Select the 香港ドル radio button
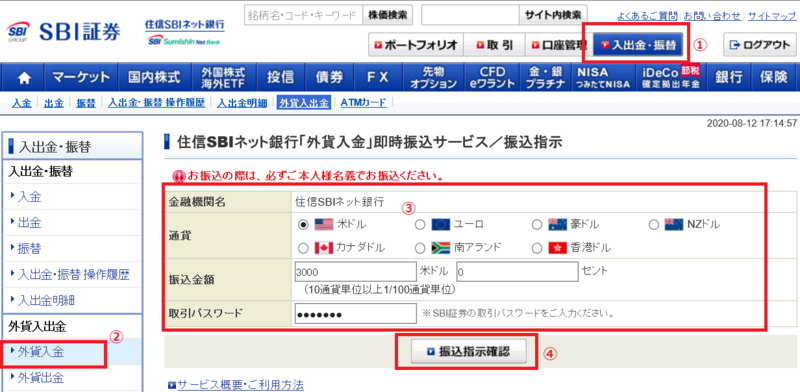 [x=537, y=249]
